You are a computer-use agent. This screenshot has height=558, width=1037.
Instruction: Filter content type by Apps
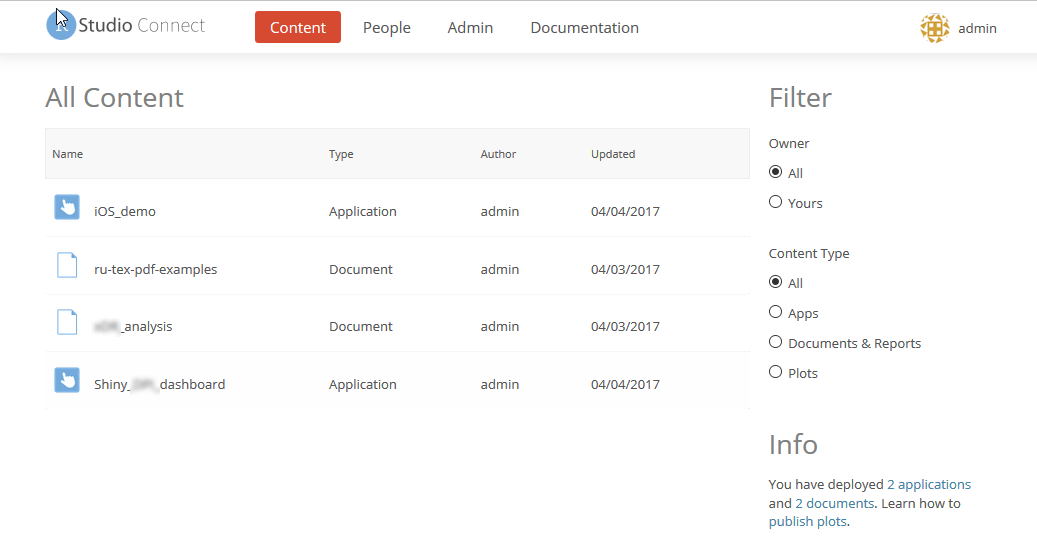tap(776, 311)
